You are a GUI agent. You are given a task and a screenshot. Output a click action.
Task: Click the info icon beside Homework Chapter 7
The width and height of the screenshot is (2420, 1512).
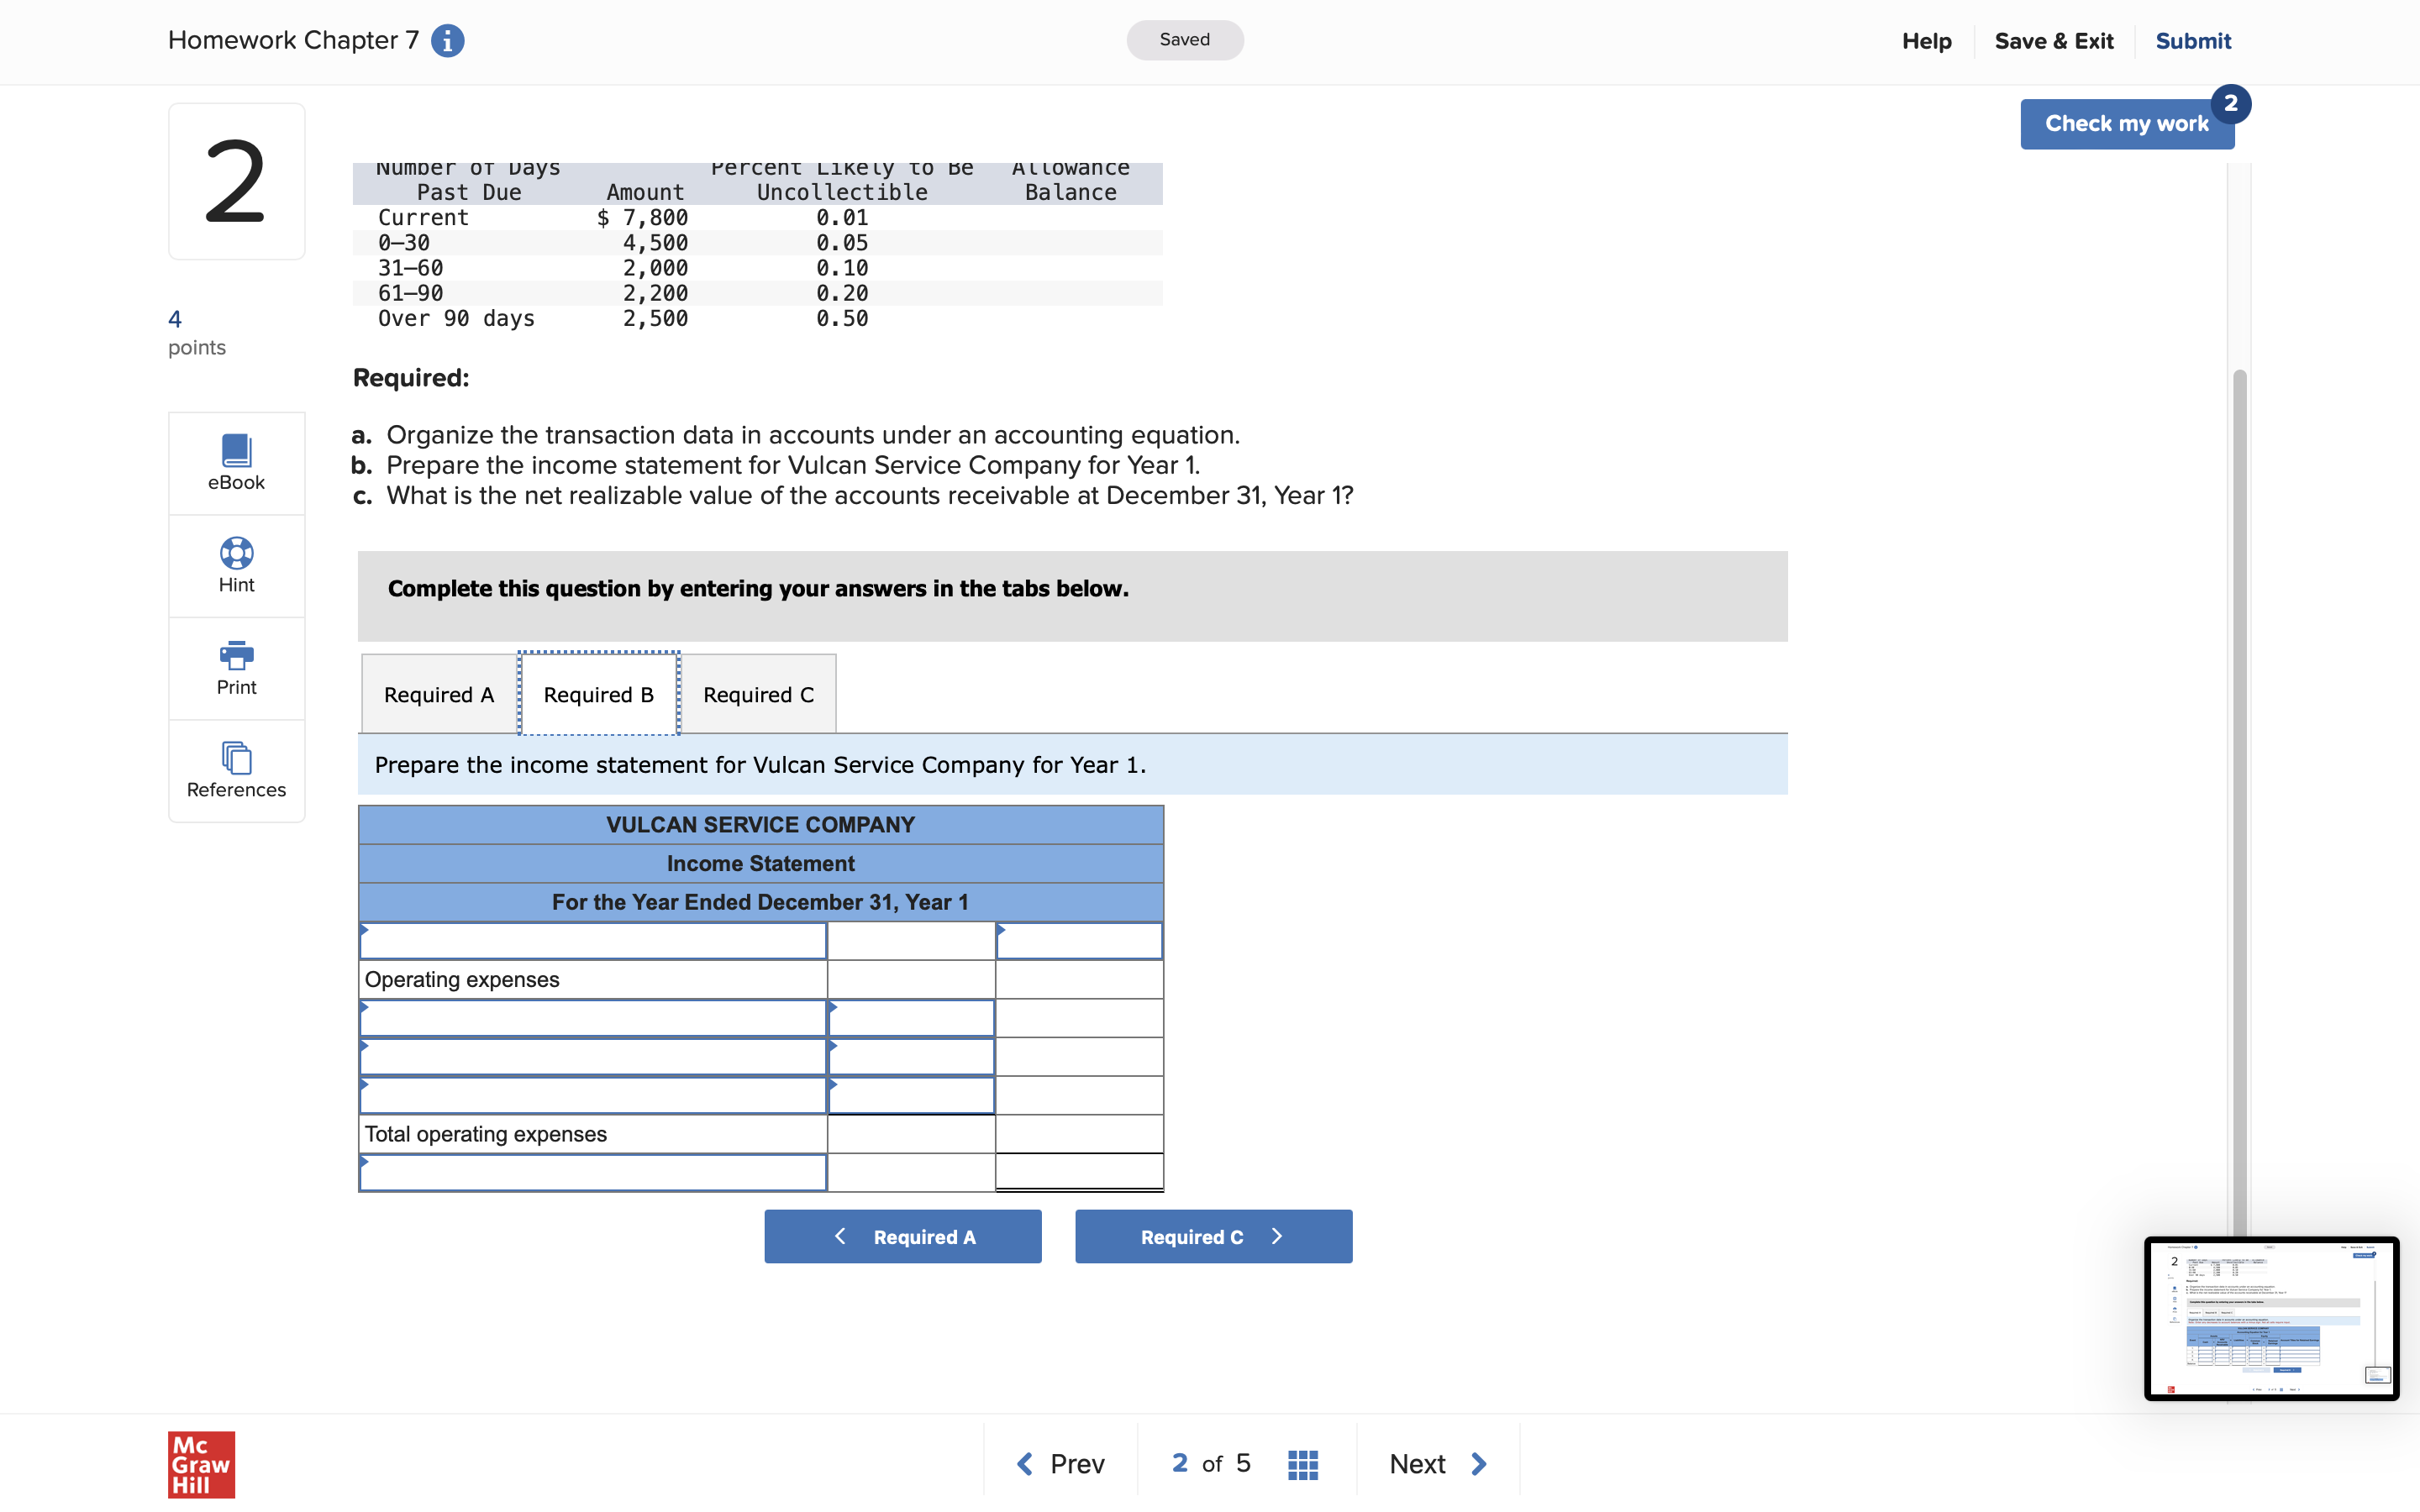[447, 41]
